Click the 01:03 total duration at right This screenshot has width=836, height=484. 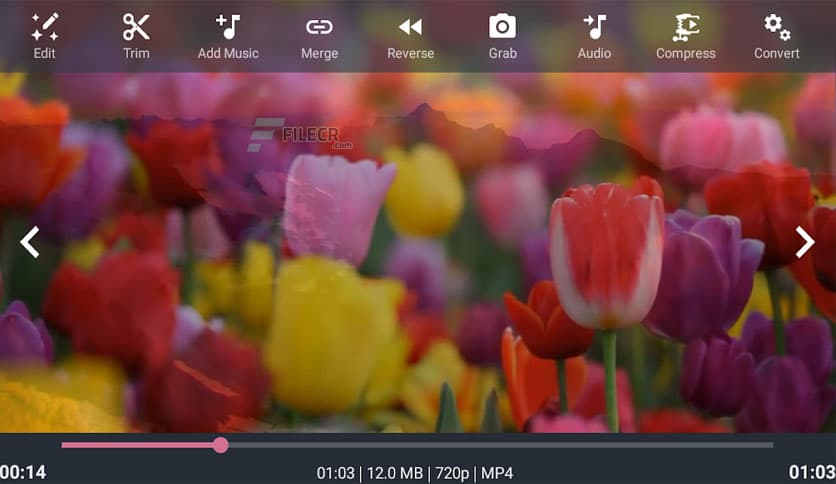click(x=812, y=472)
